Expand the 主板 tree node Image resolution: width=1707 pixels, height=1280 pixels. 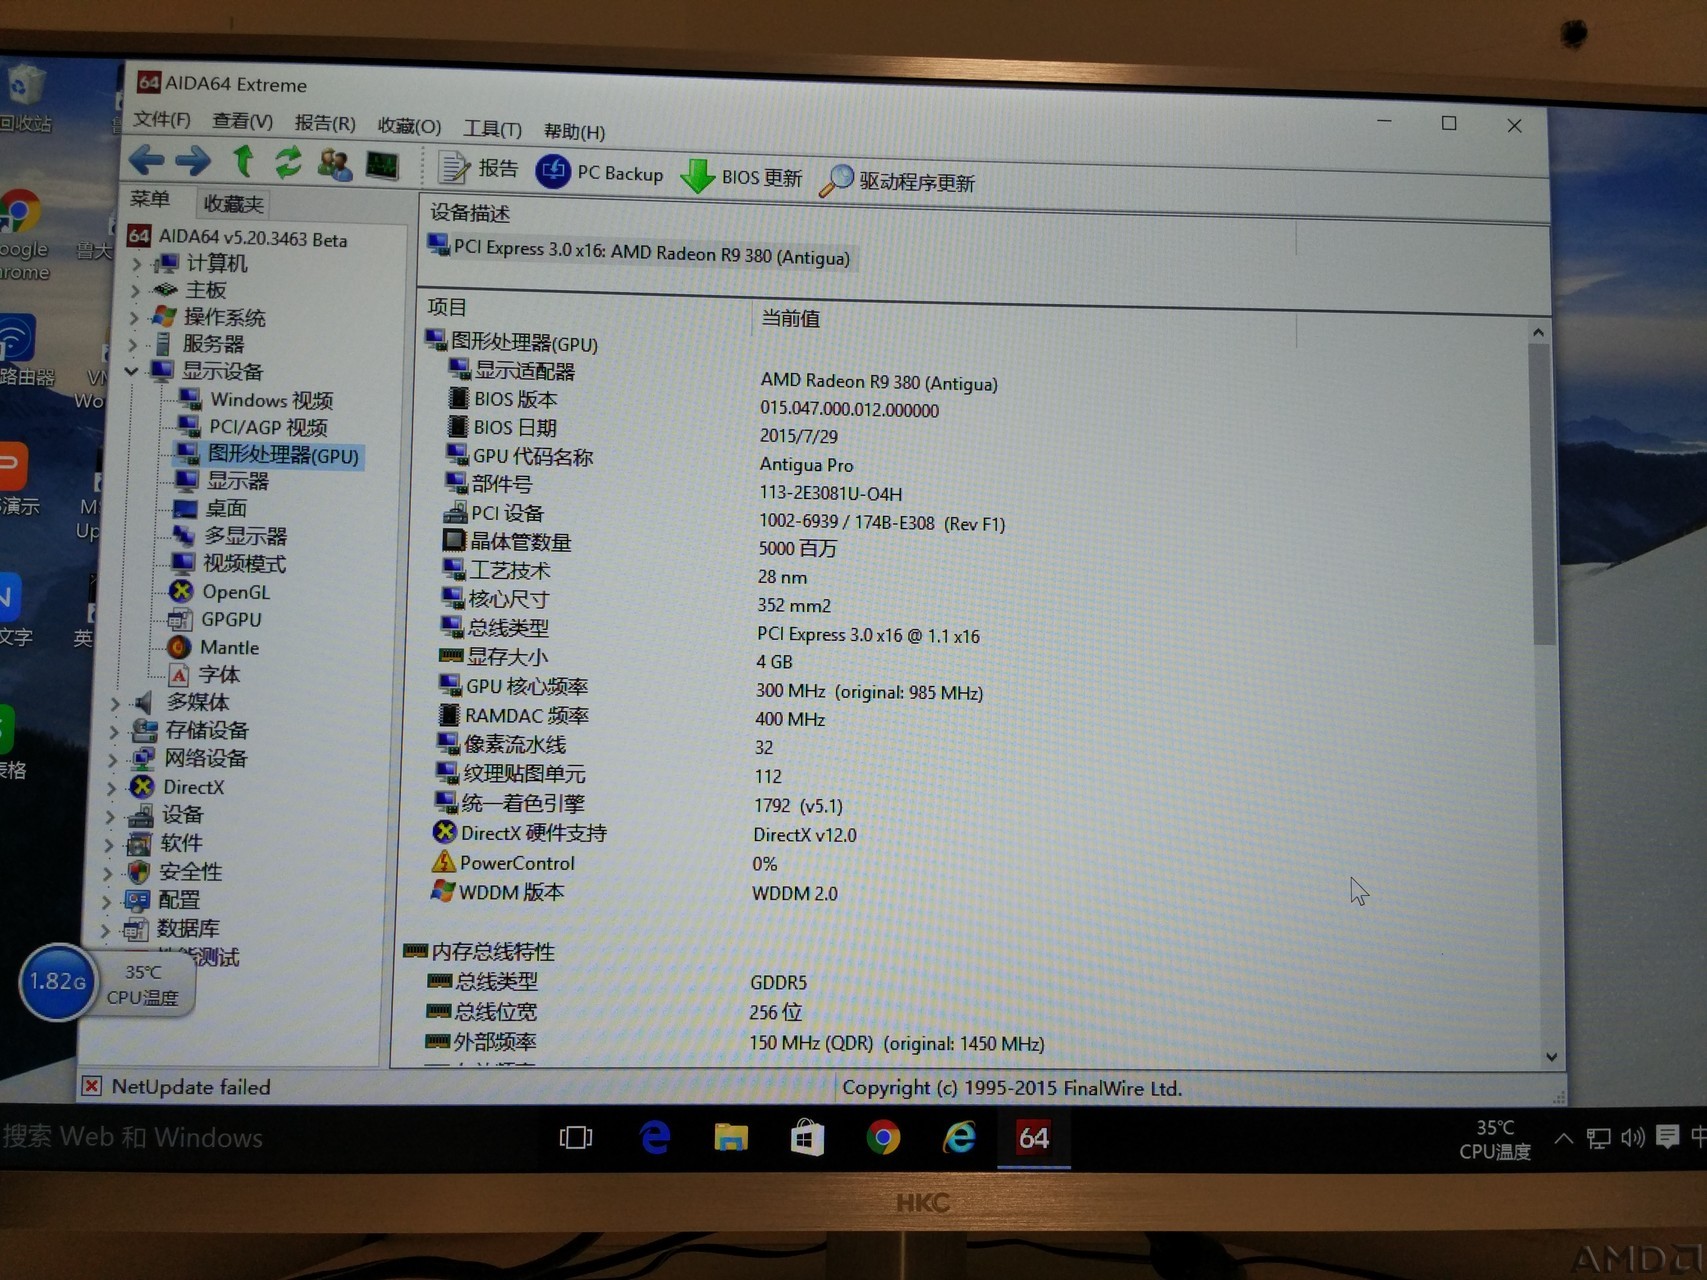click(136, 290)
